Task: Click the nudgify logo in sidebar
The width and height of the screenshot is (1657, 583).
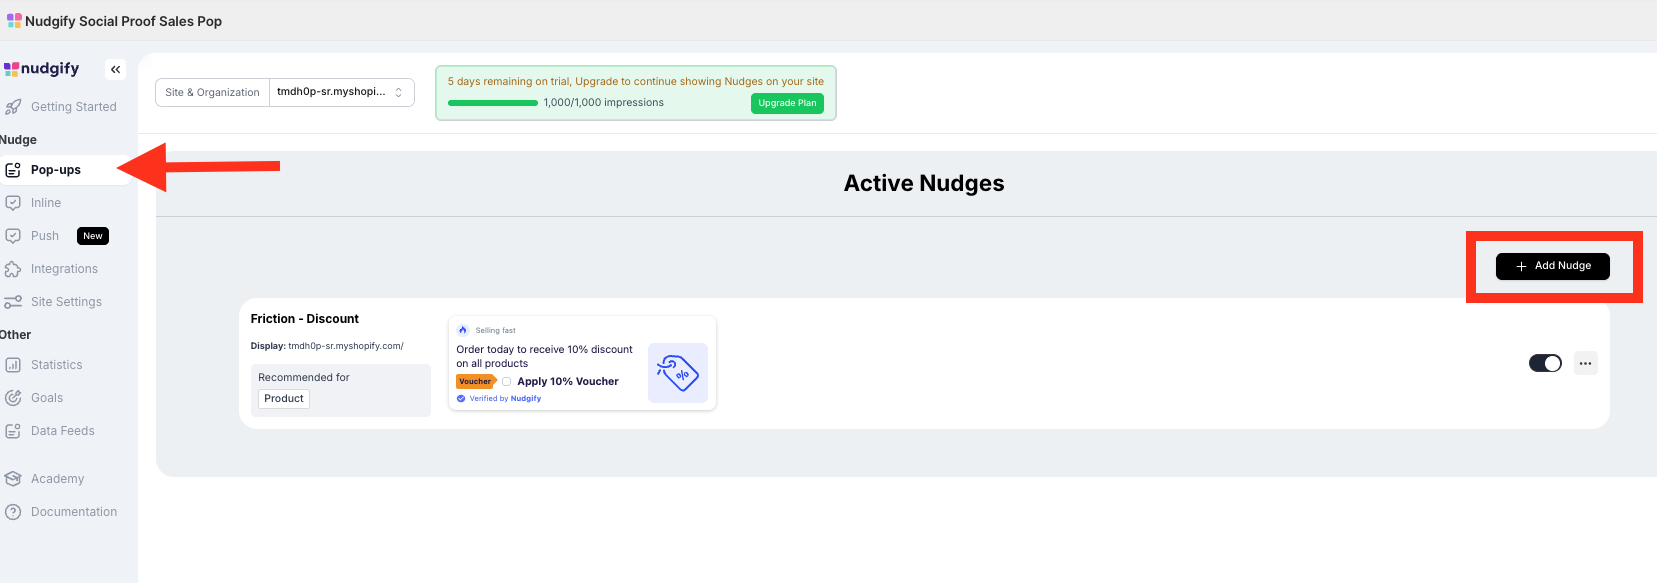Action: coord(41,68)
